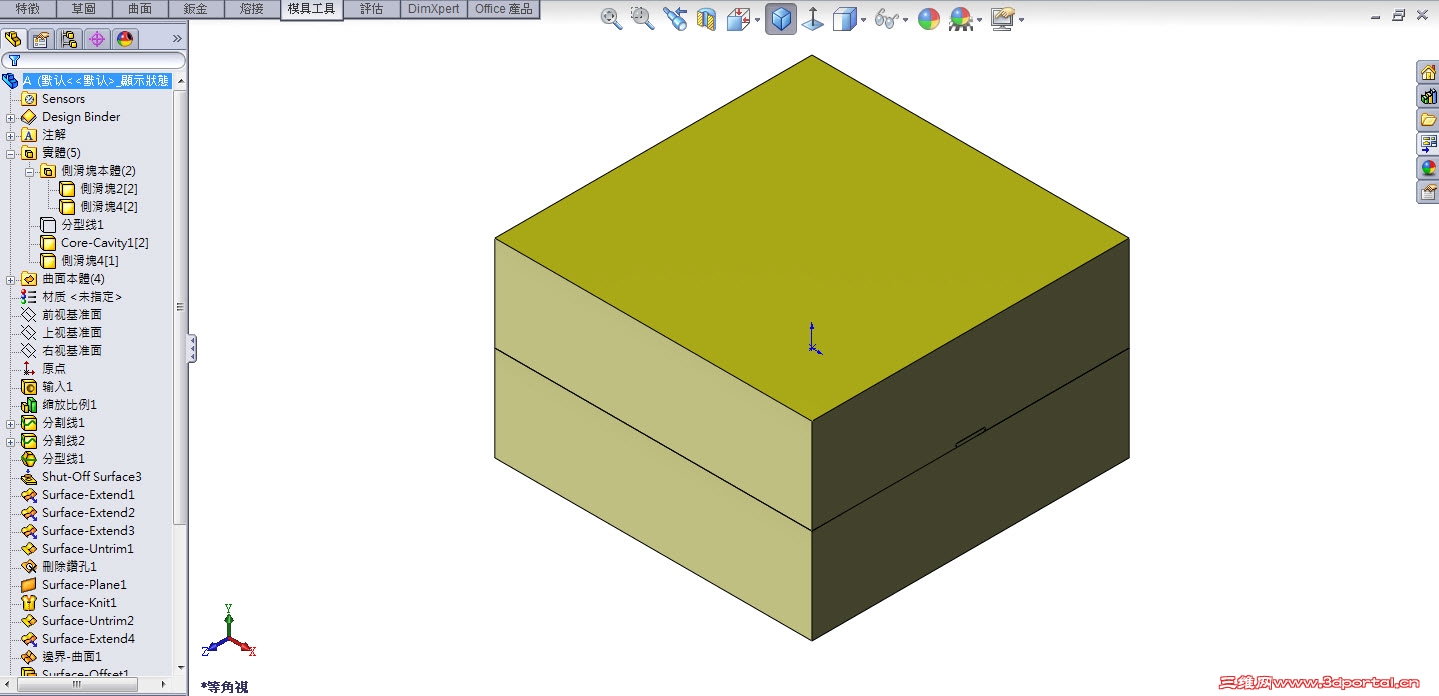Expand the 分割线1 feature node

[11, 423]
